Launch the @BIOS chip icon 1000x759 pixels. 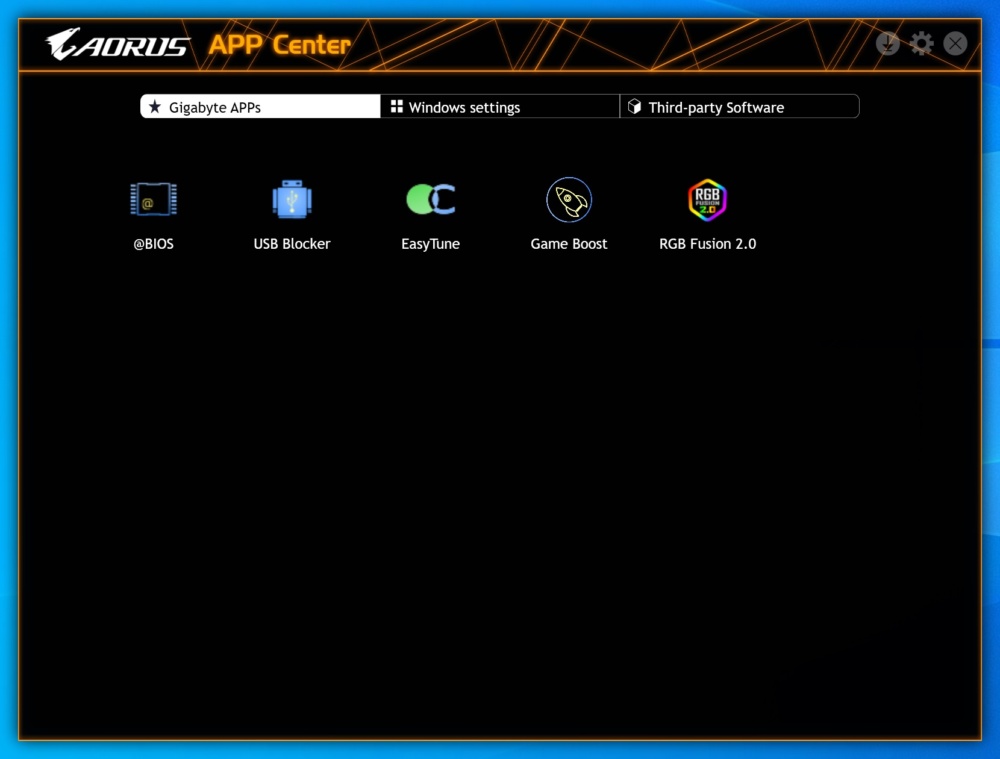tap(153, 199)
